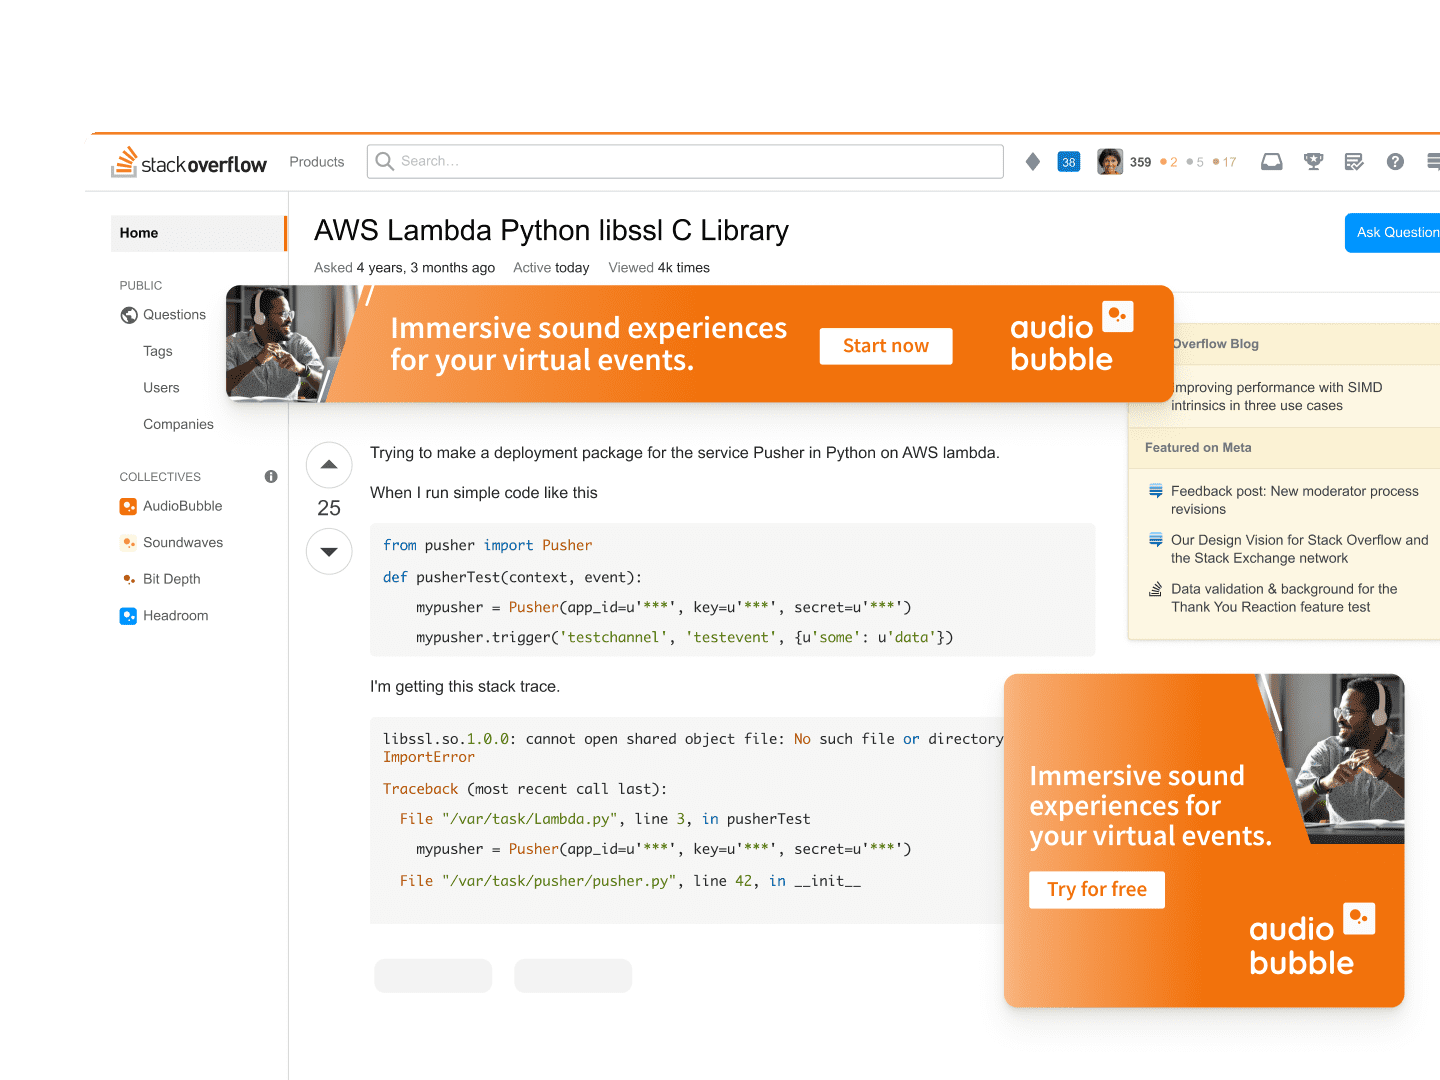This screenshot has height=1080, width=1440.
Task: Click Try for free ad button
Action: [x=1097, y=890]
